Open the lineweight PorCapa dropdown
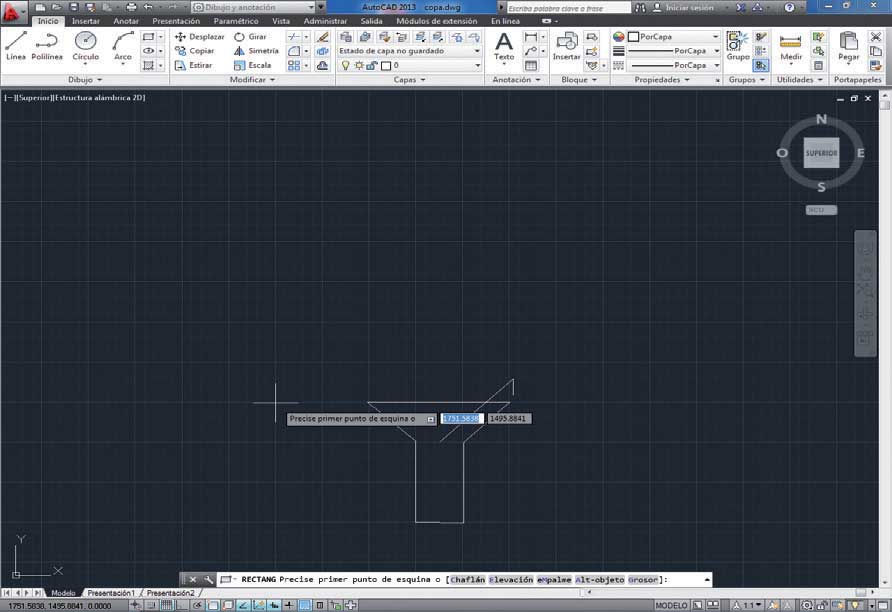 tap(674, 51)
